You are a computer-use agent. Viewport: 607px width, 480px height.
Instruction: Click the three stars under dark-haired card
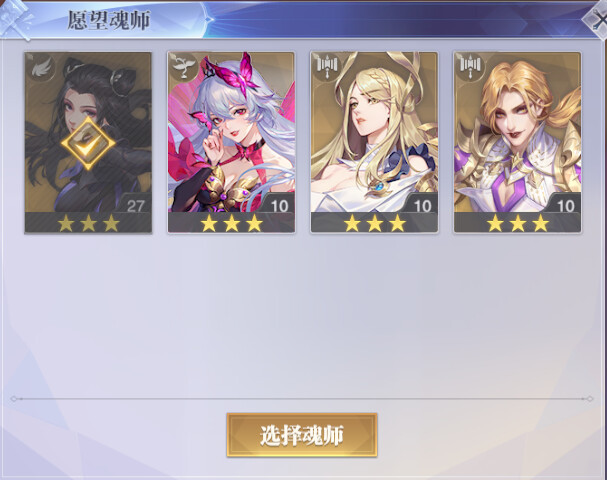click(x=88, y=223)
